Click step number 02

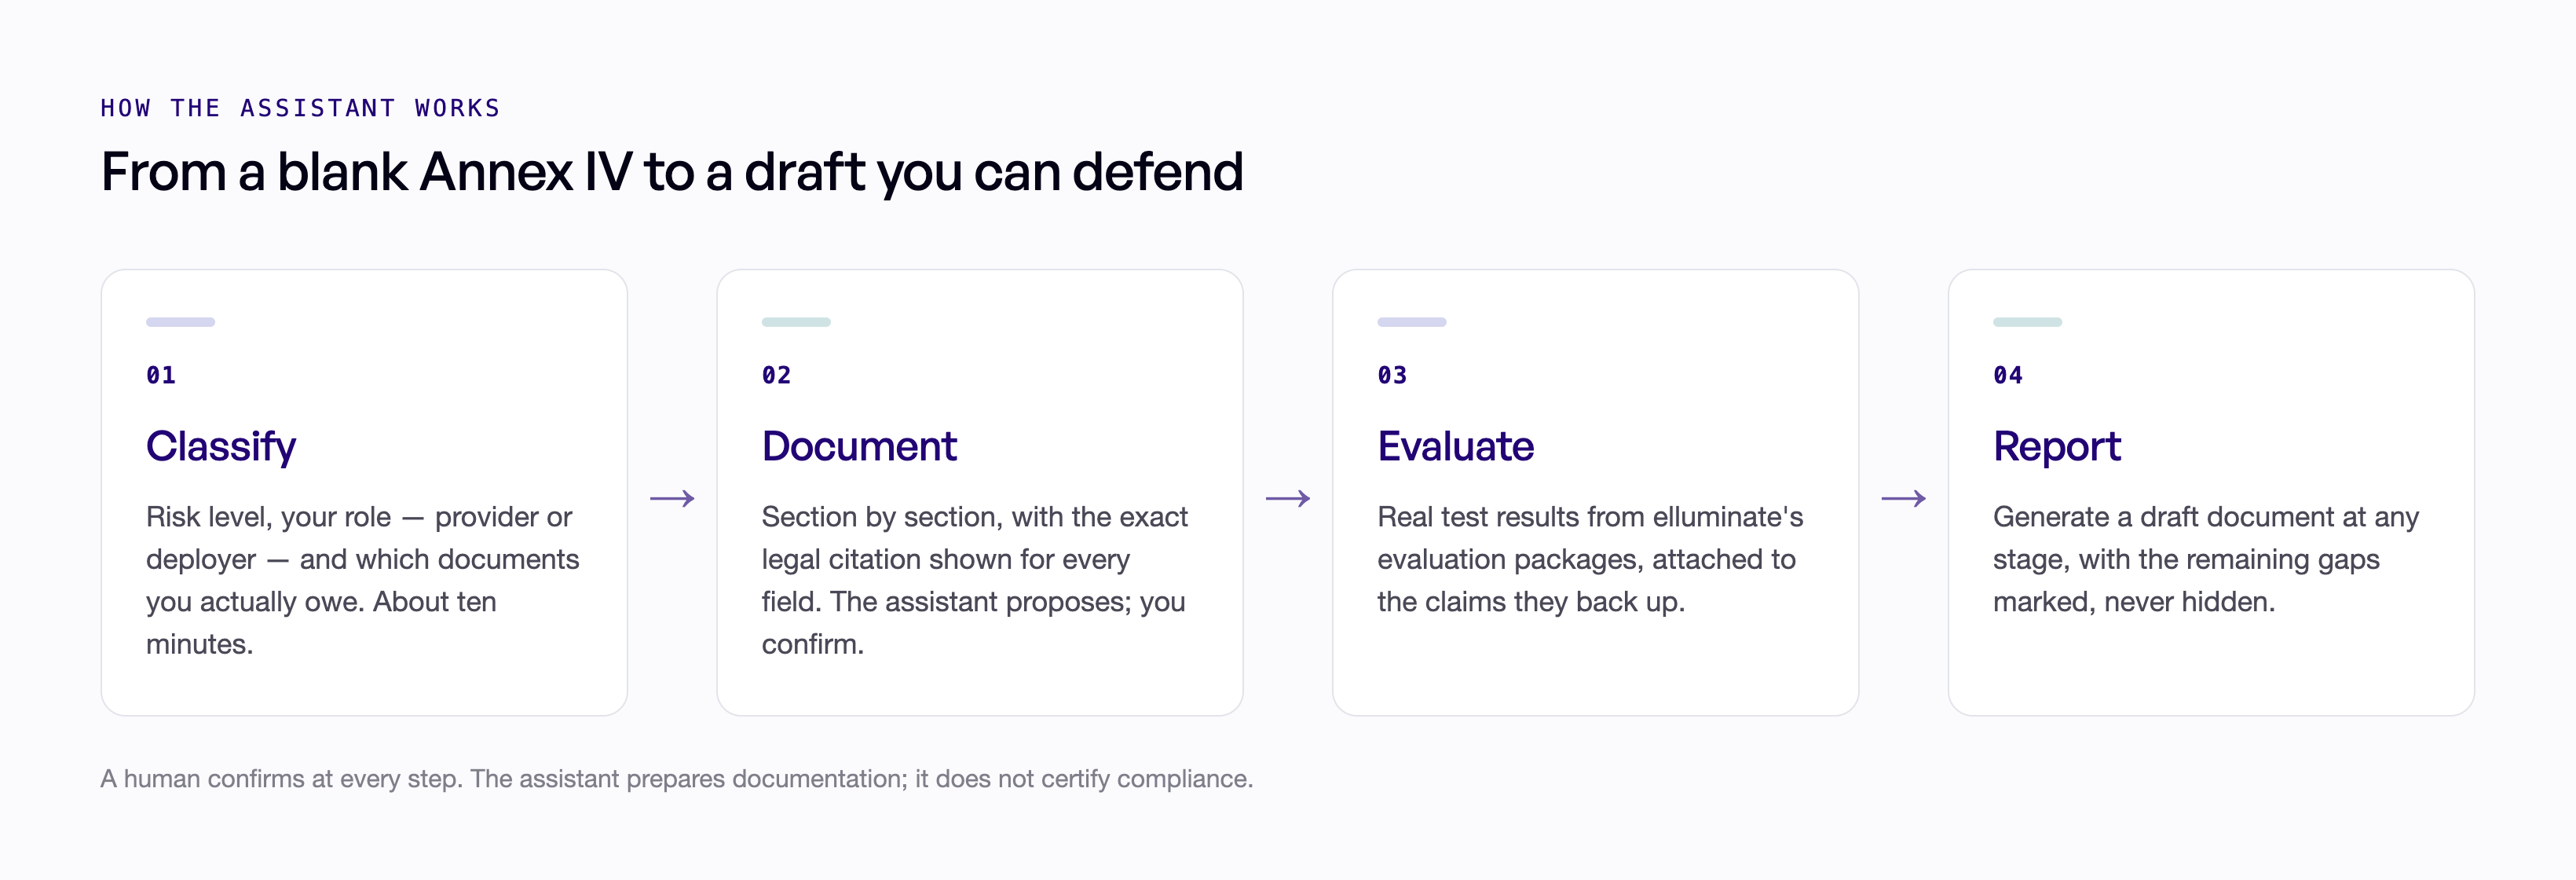coord(776,375)
